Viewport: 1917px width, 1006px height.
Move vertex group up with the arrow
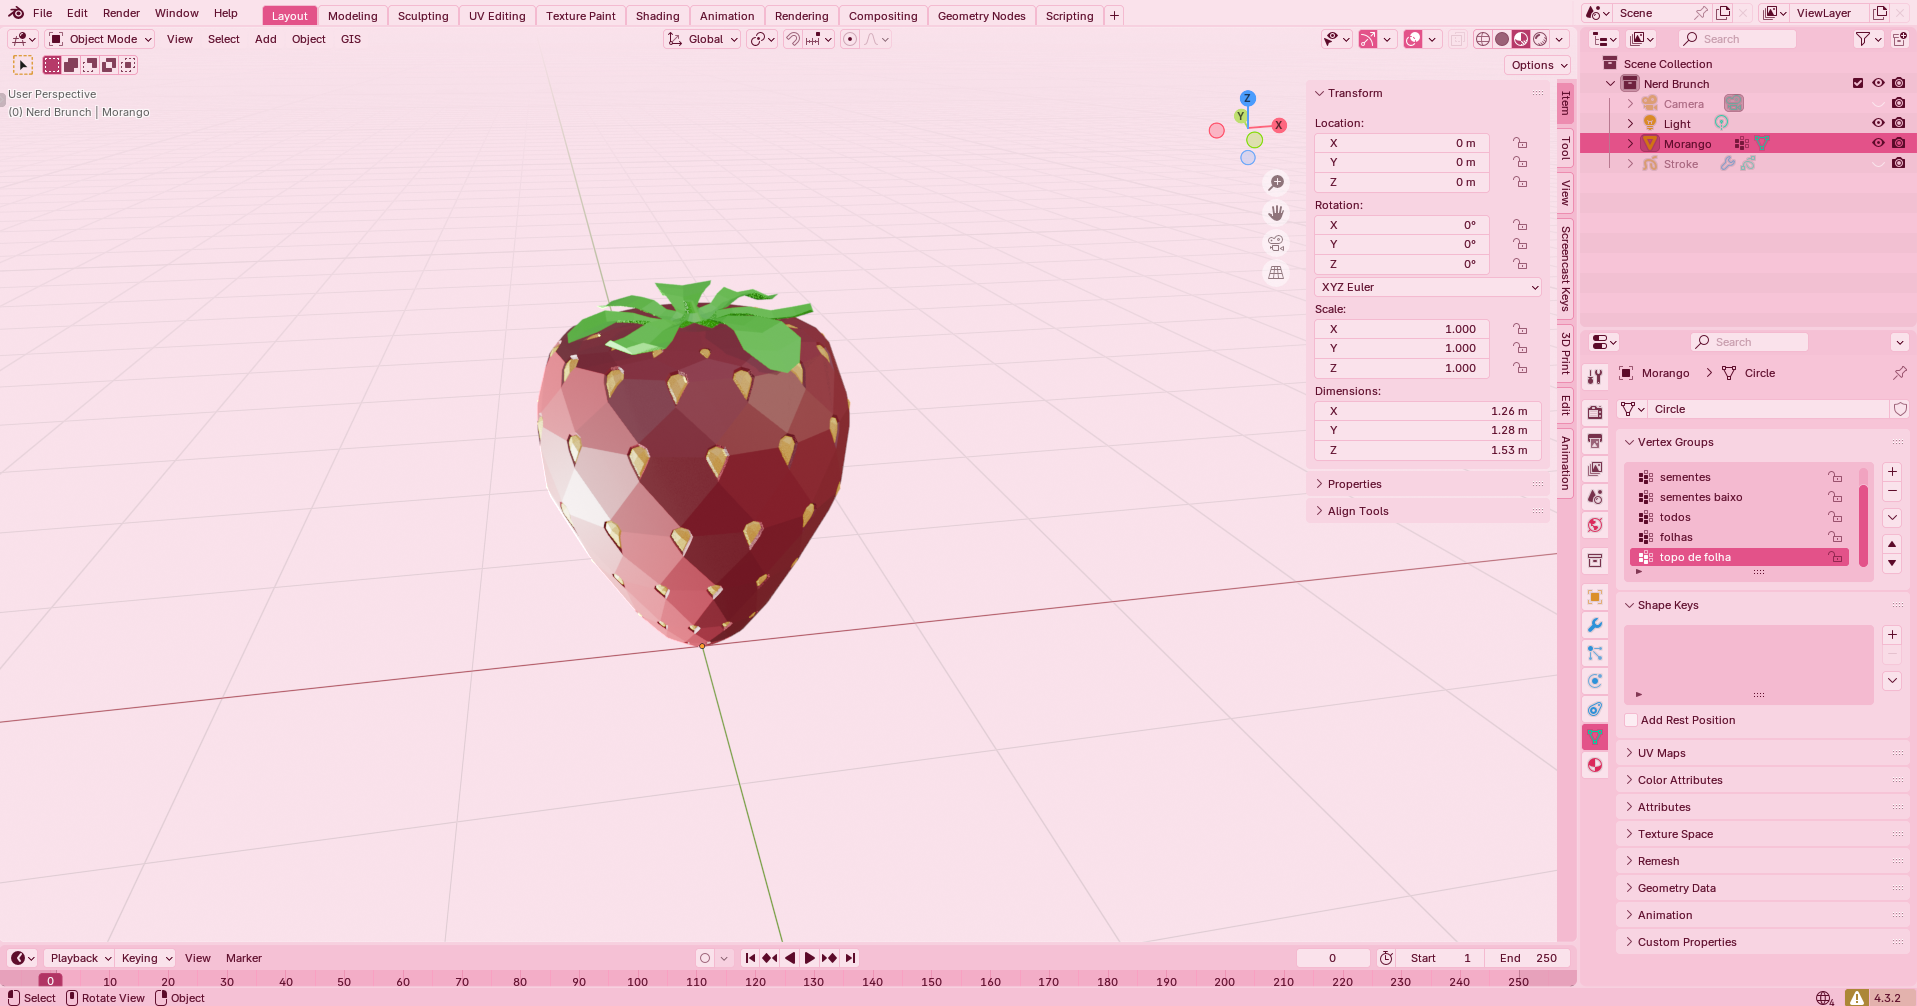[1892, 544]
